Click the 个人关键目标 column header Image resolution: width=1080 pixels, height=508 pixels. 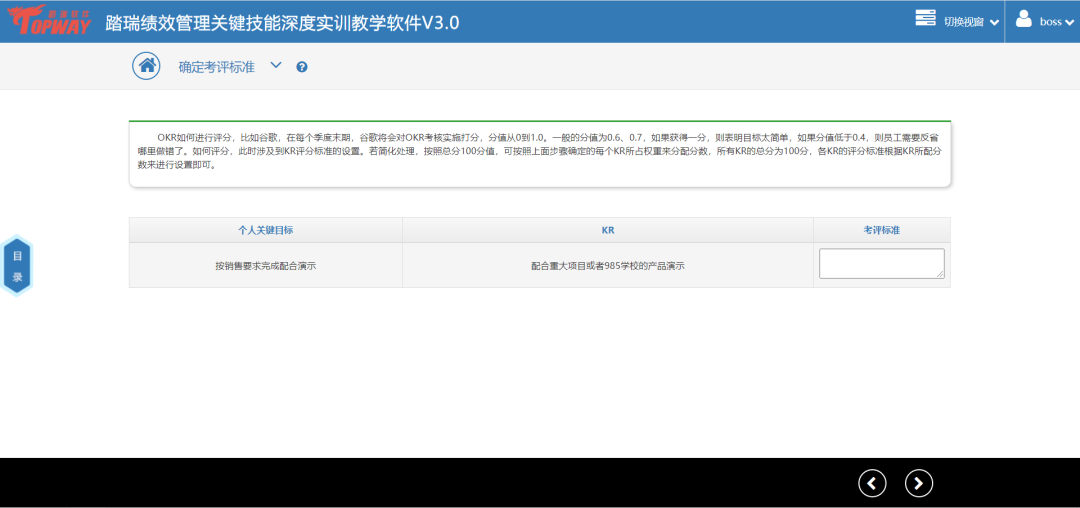click(x=265, y=230)
